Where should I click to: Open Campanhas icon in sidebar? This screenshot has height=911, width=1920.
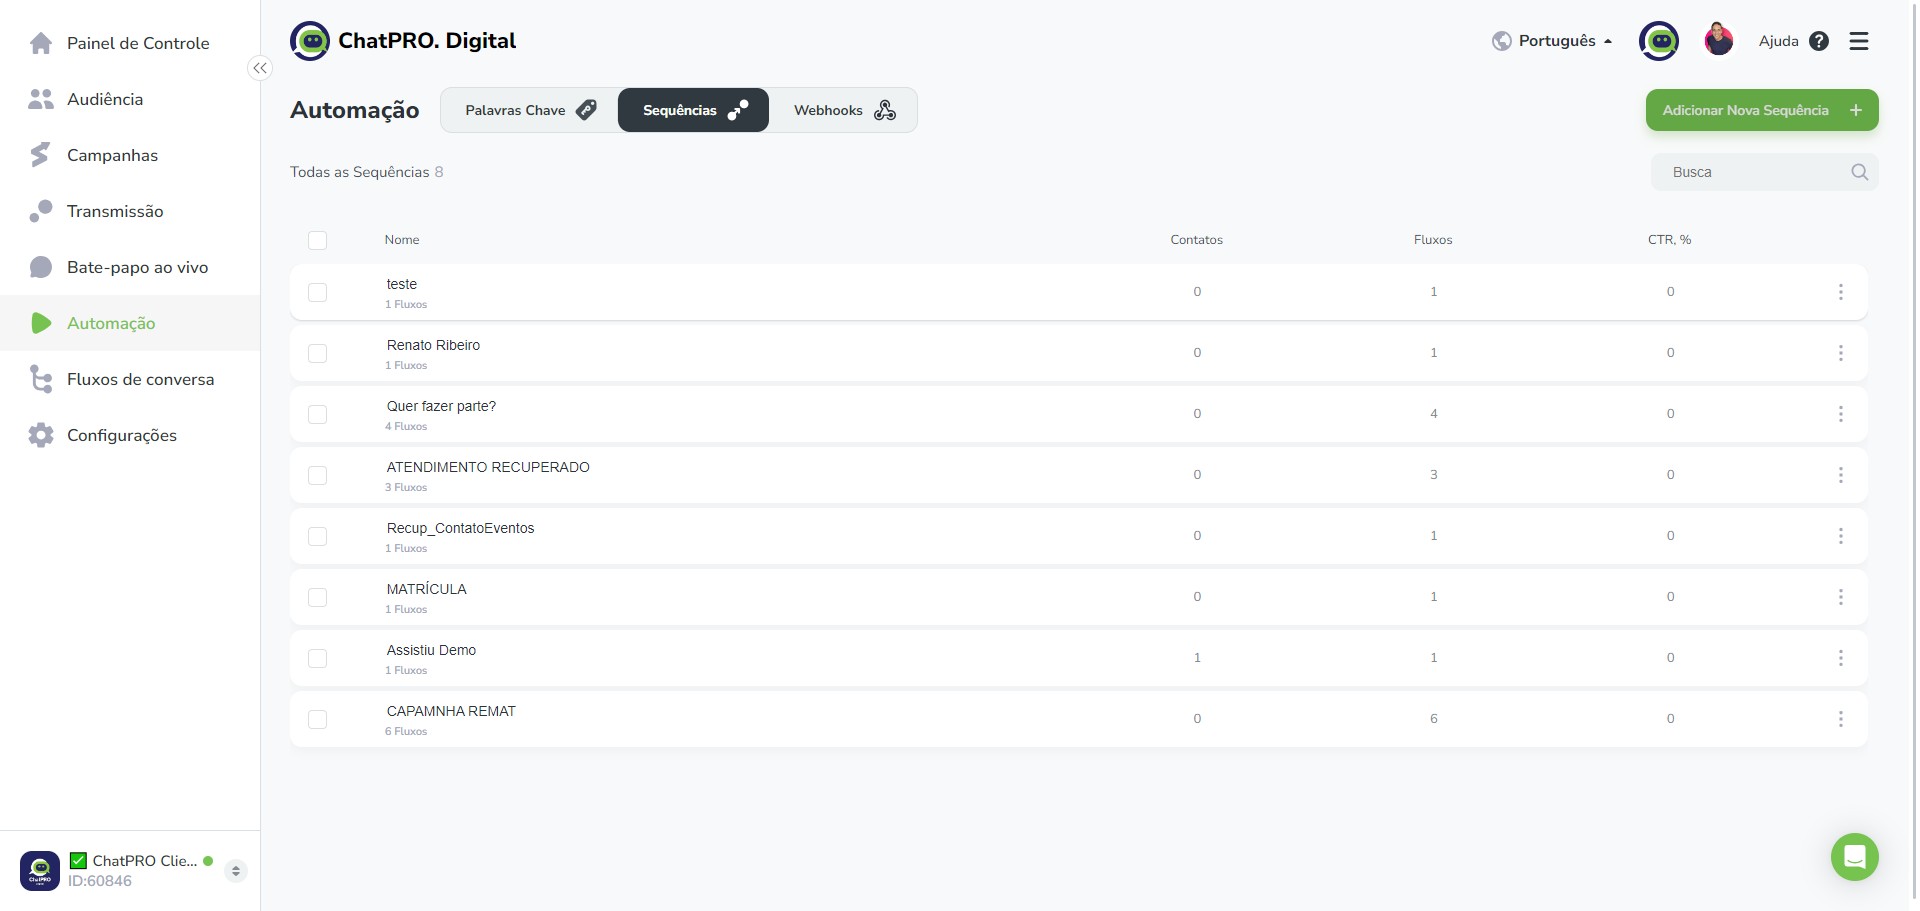pyautogui.click(x=40, y=155)
